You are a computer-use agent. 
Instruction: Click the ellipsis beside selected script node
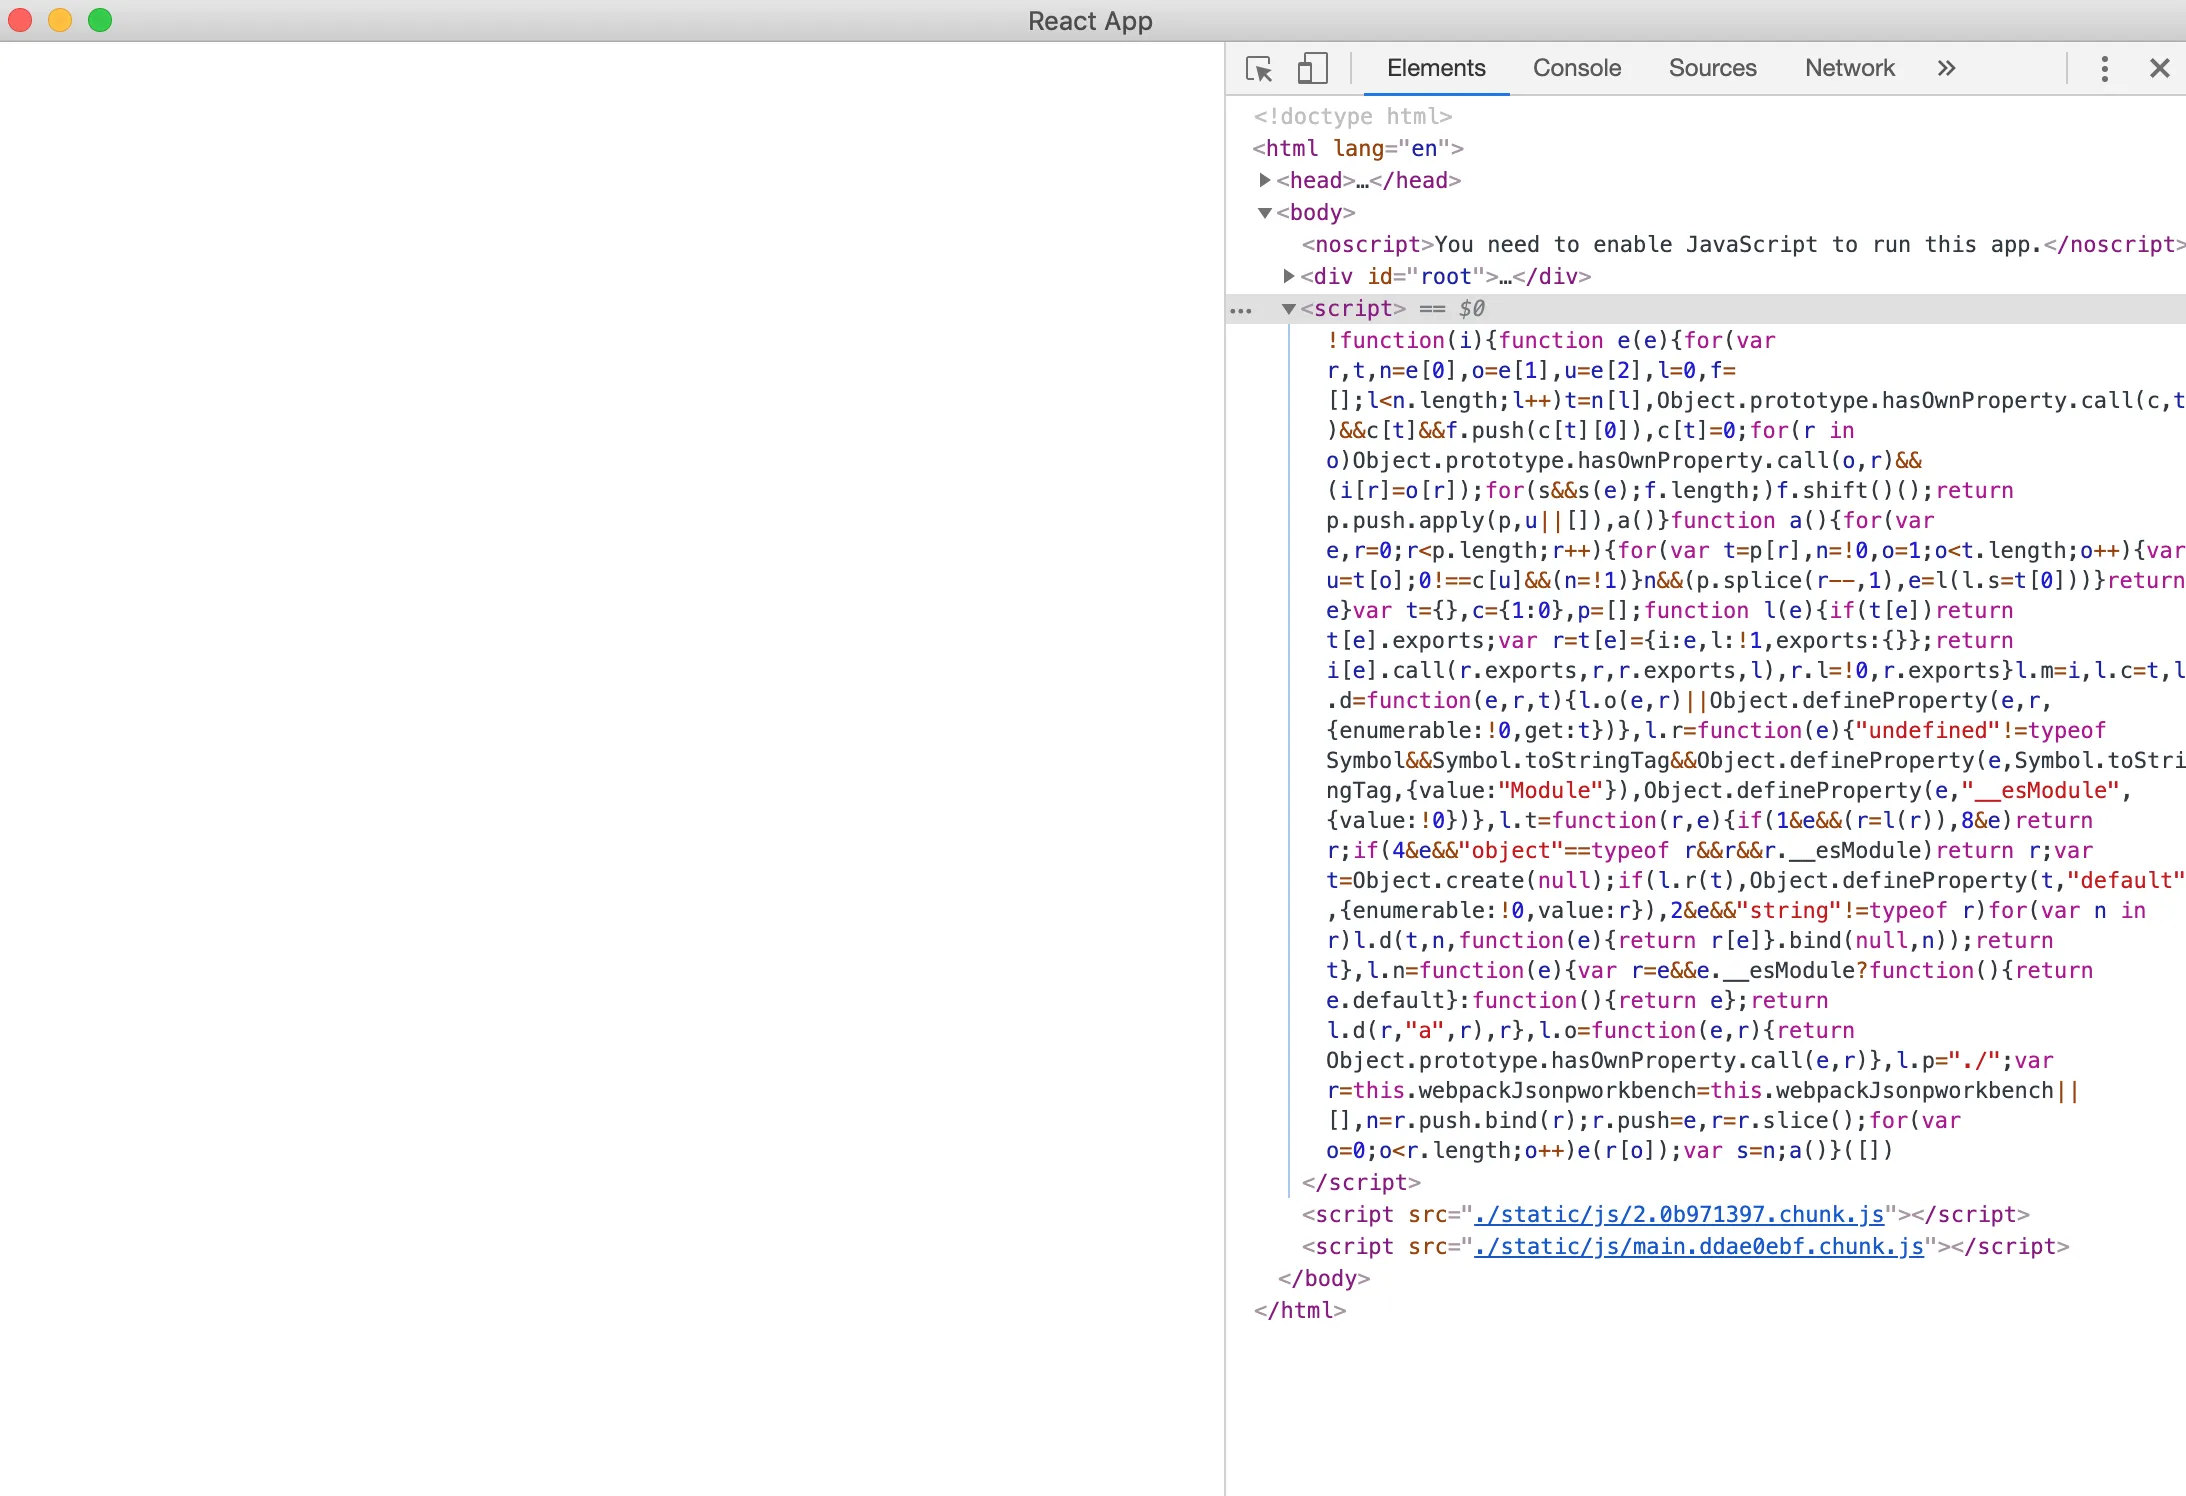1241,310
